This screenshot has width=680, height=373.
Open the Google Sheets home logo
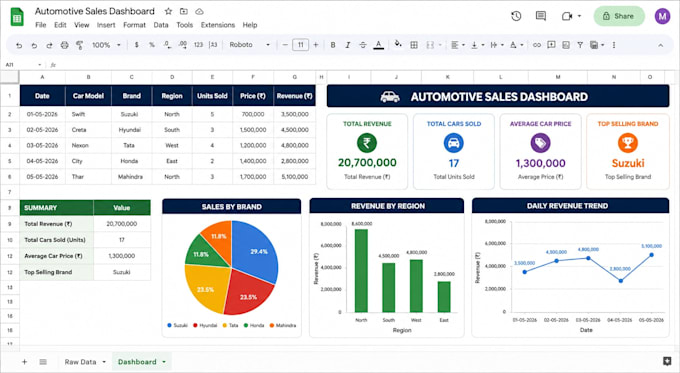[17, 17]
